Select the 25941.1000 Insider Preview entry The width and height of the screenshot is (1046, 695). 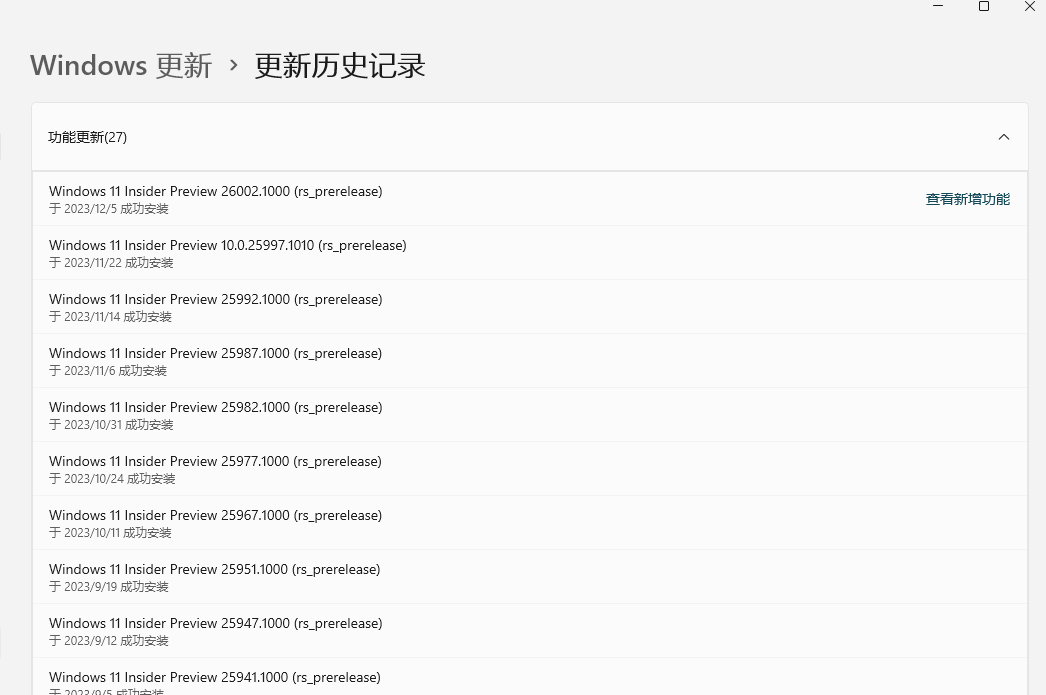coord(530,677)
